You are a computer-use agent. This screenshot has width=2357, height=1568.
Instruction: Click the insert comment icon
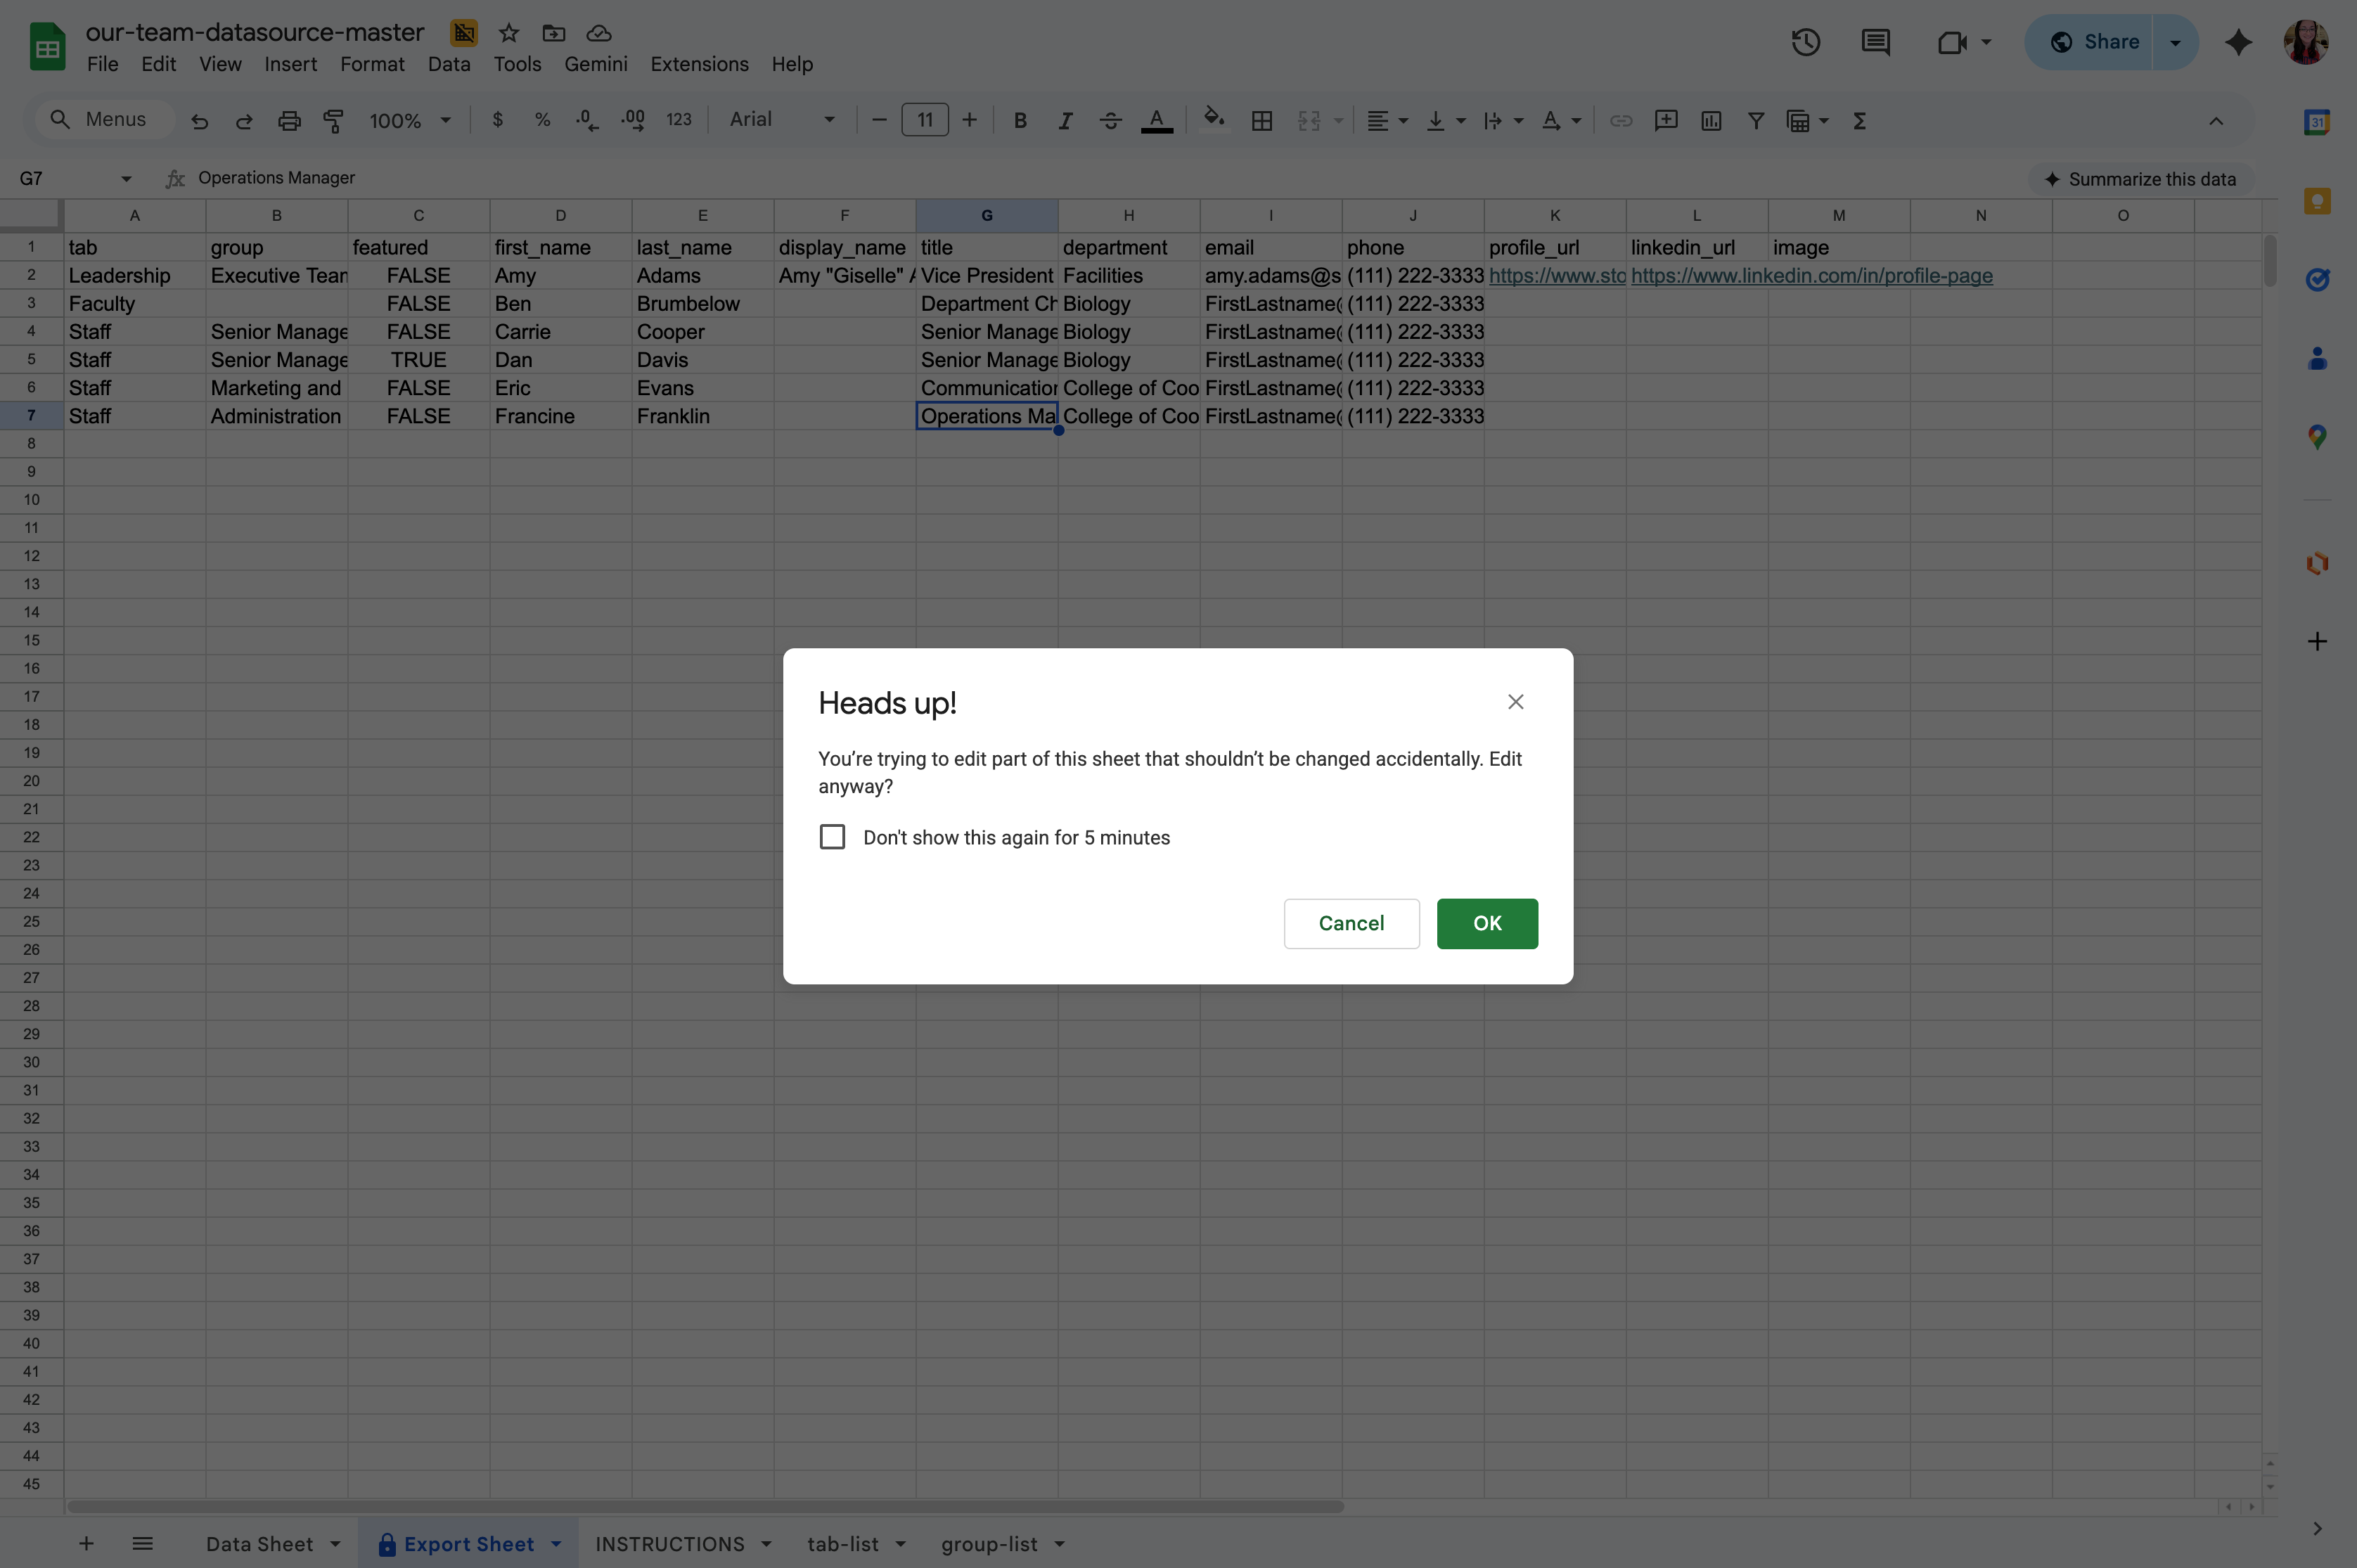pyautogui.click(x=1666, y=121)
